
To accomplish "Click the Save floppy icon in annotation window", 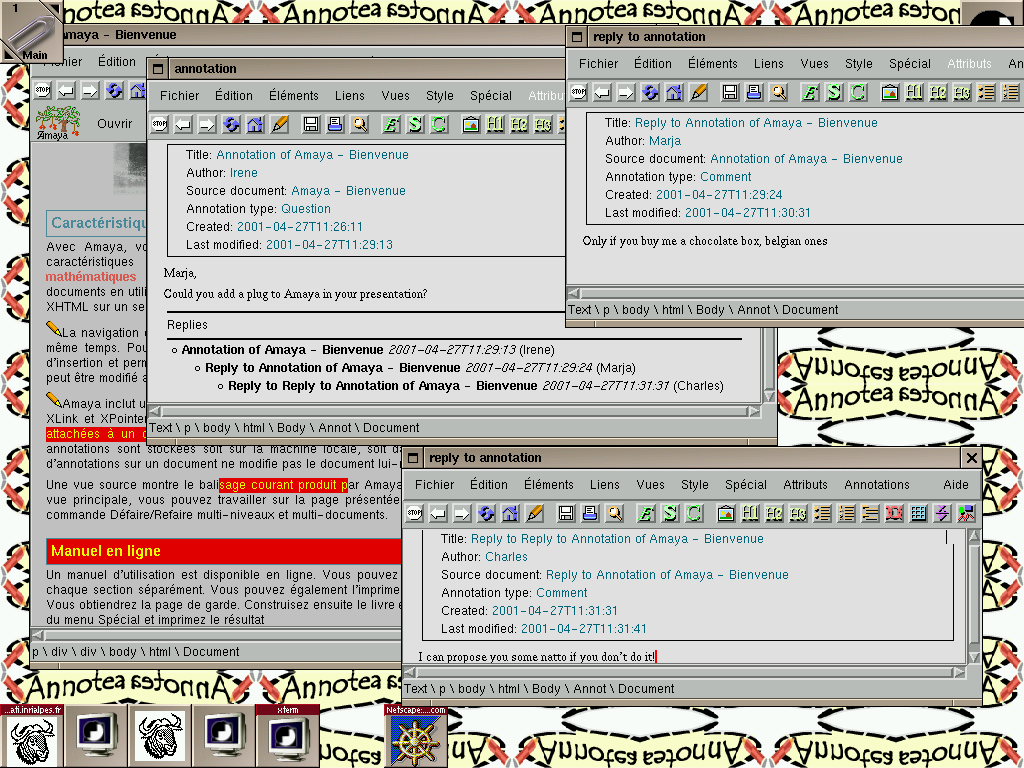I will coord(311,125).
